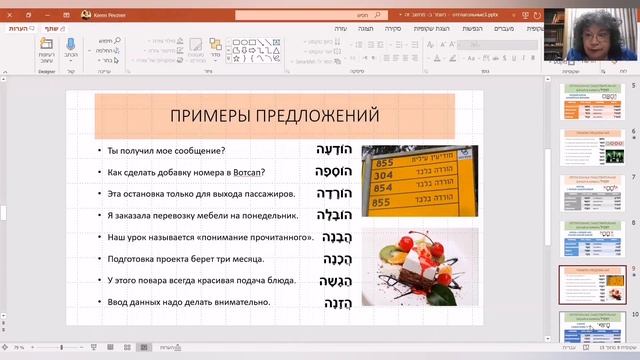
Task: Switch to Reading view in the status bar
Action: (x=110, y=347)
